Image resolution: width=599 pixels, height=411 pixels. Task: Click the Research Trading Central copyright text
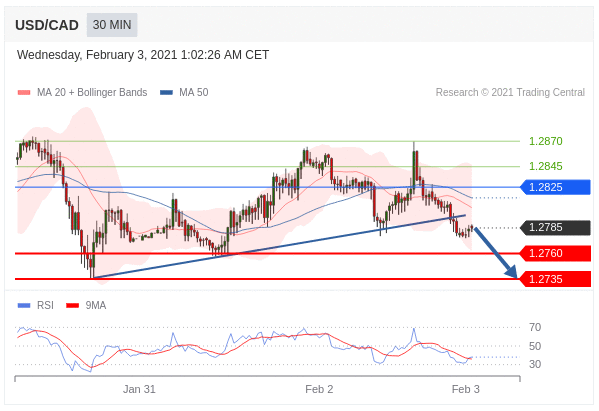(x=510, y=92)
